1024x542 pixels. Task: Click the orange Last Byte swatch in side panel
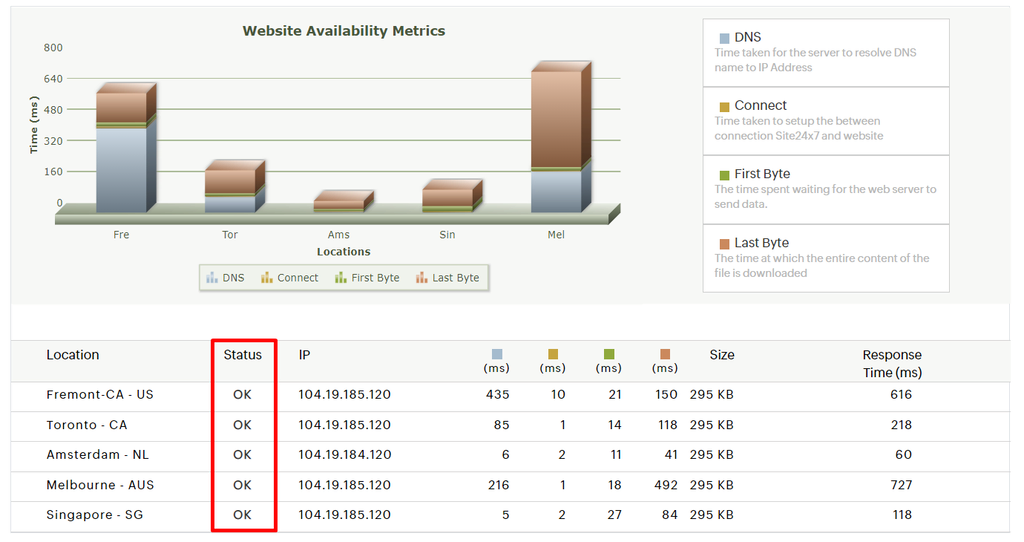click(x=724, y=244)
